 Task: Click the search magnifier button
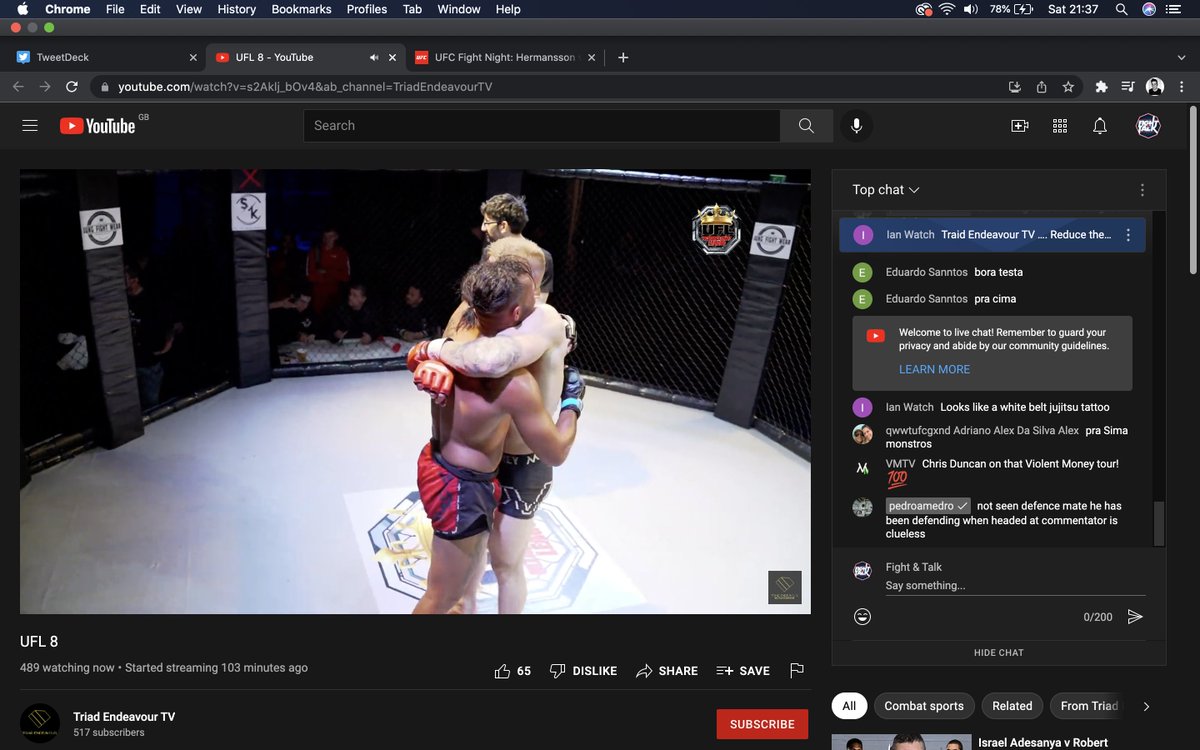pos(806,126)
